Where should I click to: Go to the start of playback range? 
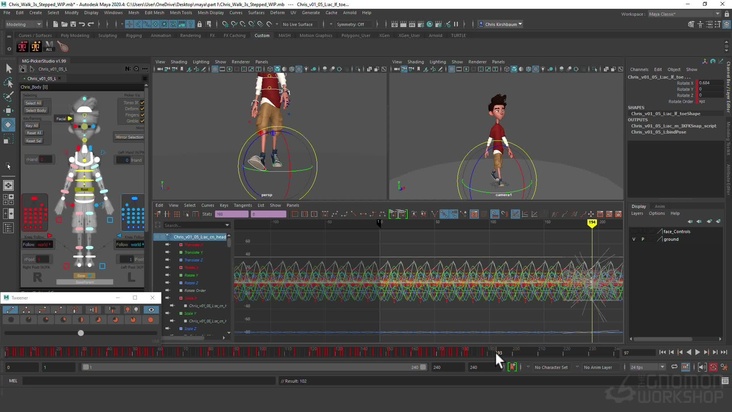click(662, 352)
